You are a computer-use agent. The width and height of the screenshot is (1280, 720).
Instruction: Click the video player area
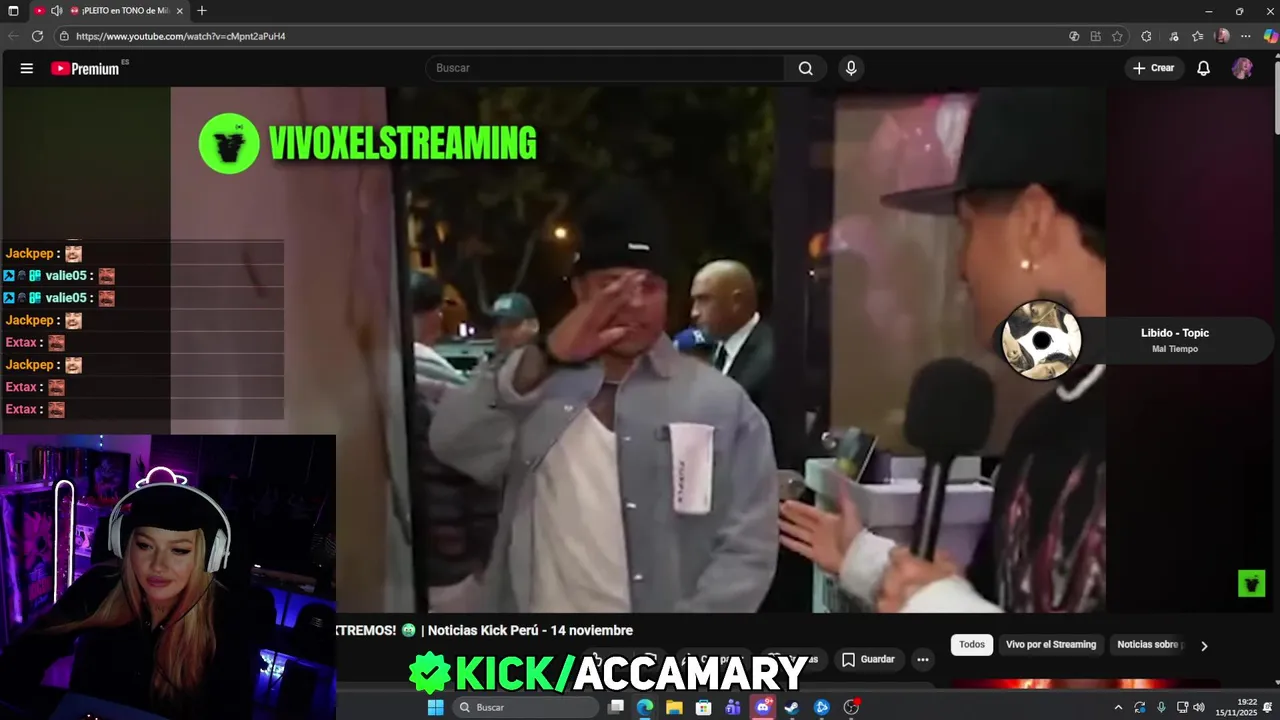tap(640, 350)
